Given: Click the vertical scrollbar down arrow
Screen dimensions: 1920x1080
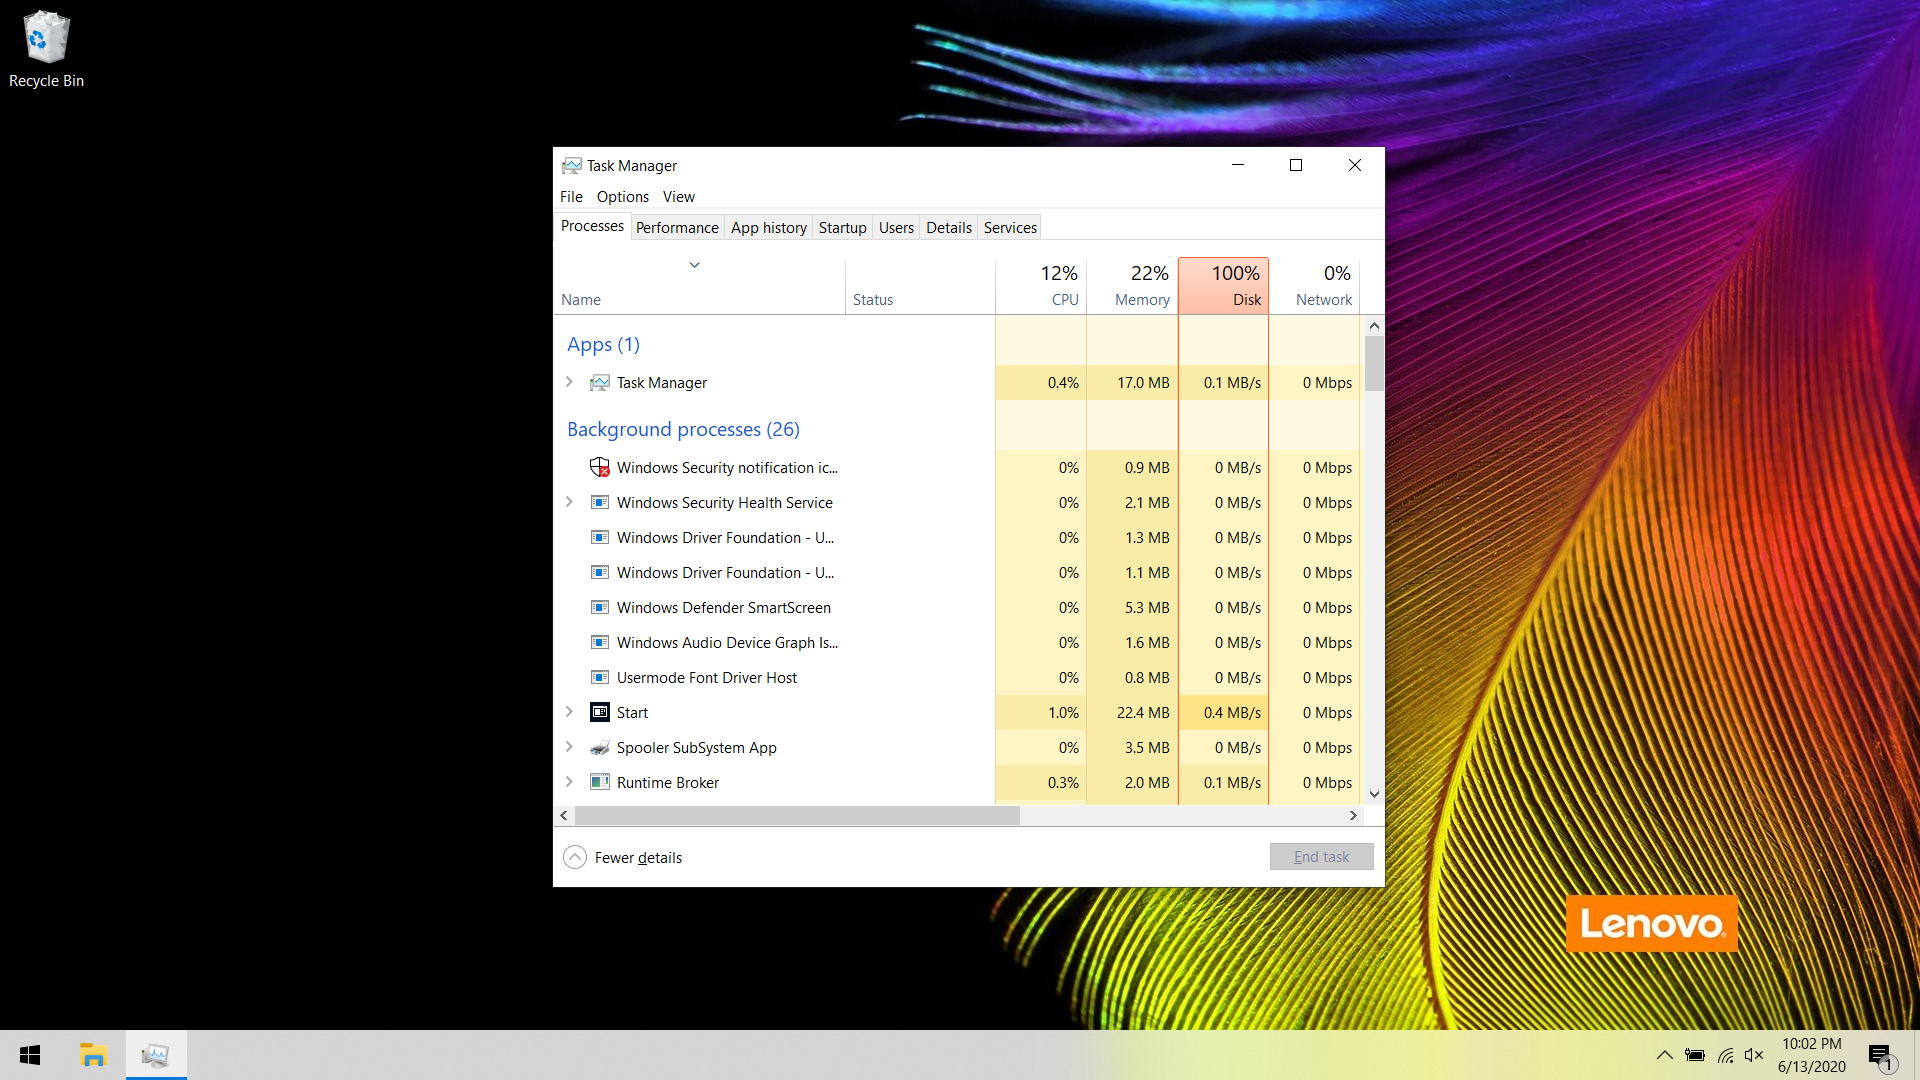Looking at the screenshot, I should pyautogui.click(x=1374, y=794).
